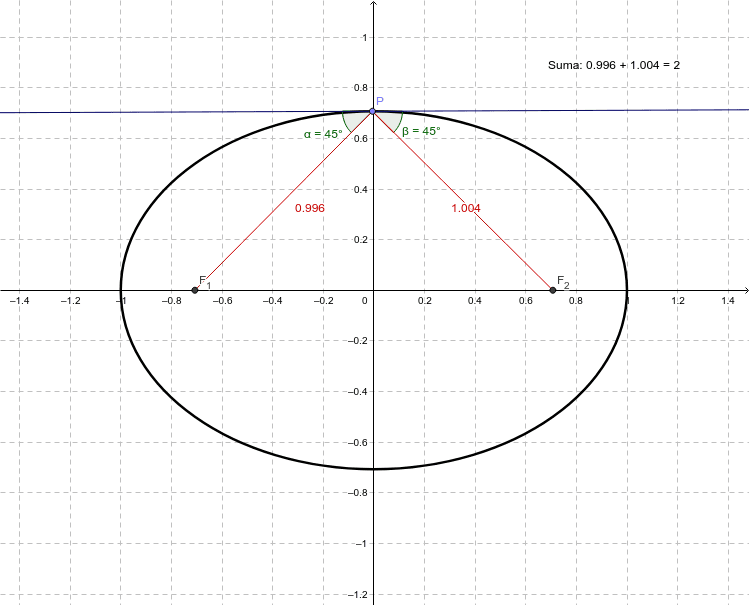751x607 pixels.
Task: Click the x-axis tick label −1.4
Action: [x=20, y=300]
